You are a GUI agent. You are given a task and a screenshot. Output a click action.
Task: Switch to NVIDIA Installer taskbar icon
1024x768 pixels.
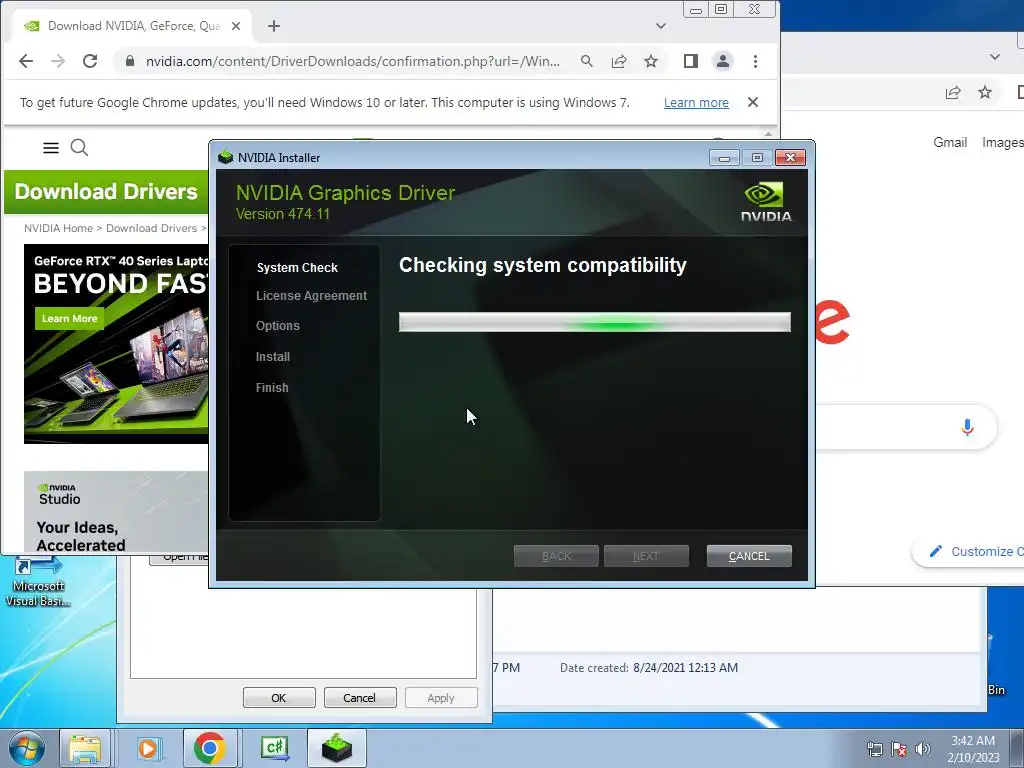(x=337, y=748)
